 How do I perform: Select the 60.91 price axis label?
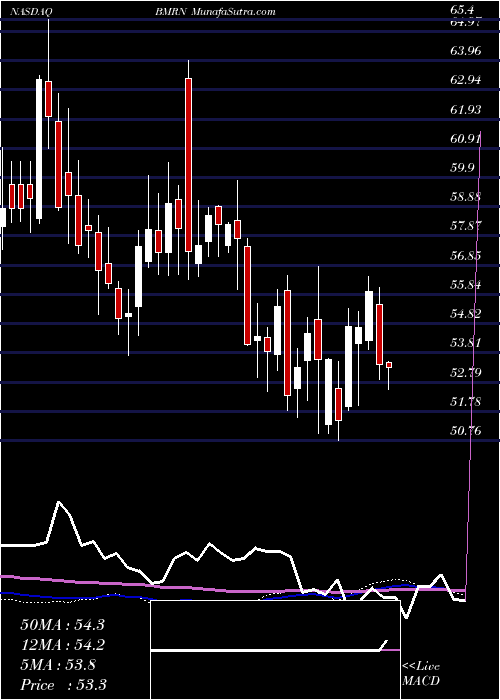466,139
